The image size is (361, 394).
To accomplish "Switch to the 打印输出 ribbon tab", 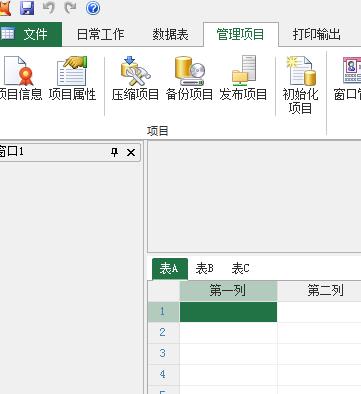I will (316, 34).
